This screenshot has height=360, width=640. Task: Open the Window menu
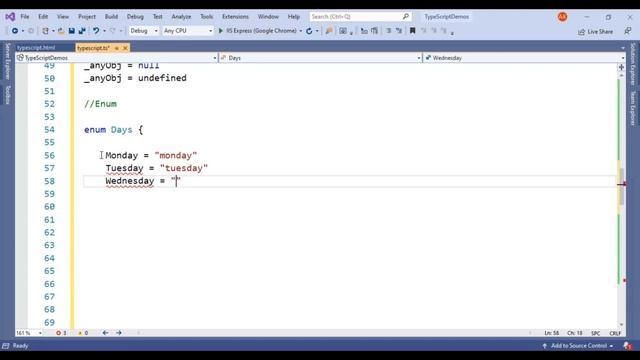268,17
